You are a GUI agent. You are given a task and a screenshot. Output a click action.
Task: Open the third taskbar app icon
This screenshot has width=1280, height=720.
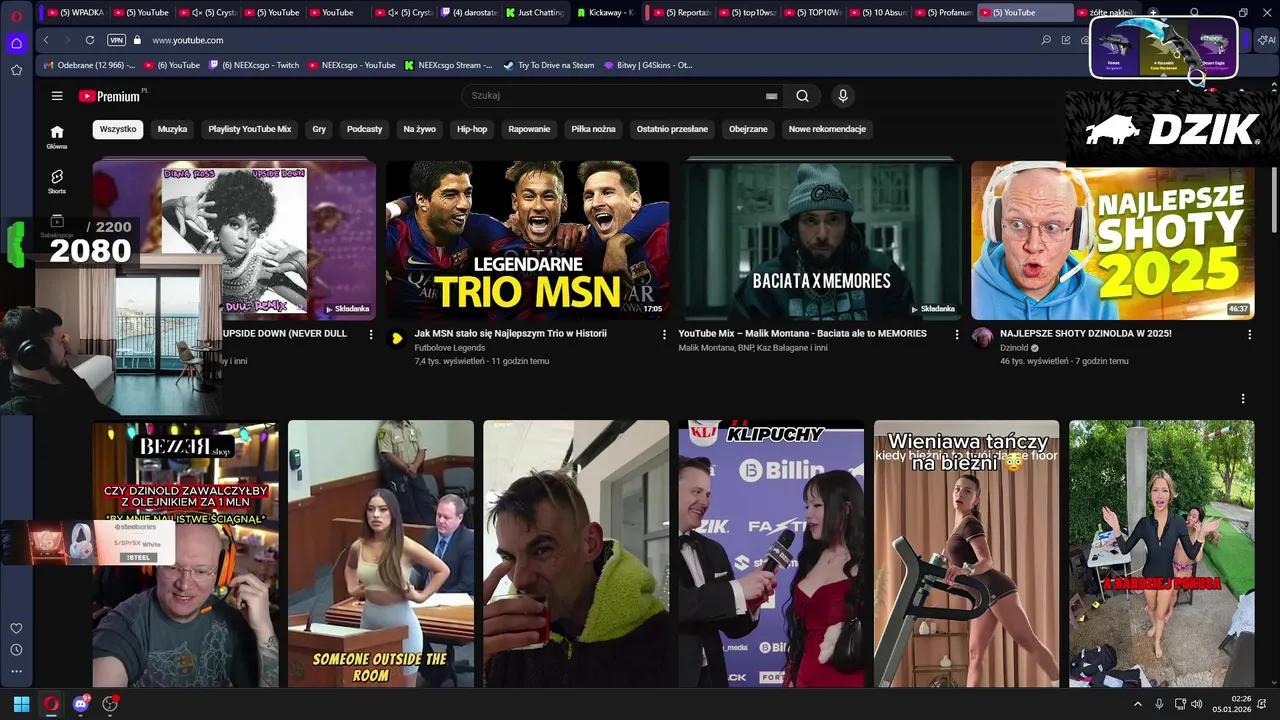click(x=110, y=704)
